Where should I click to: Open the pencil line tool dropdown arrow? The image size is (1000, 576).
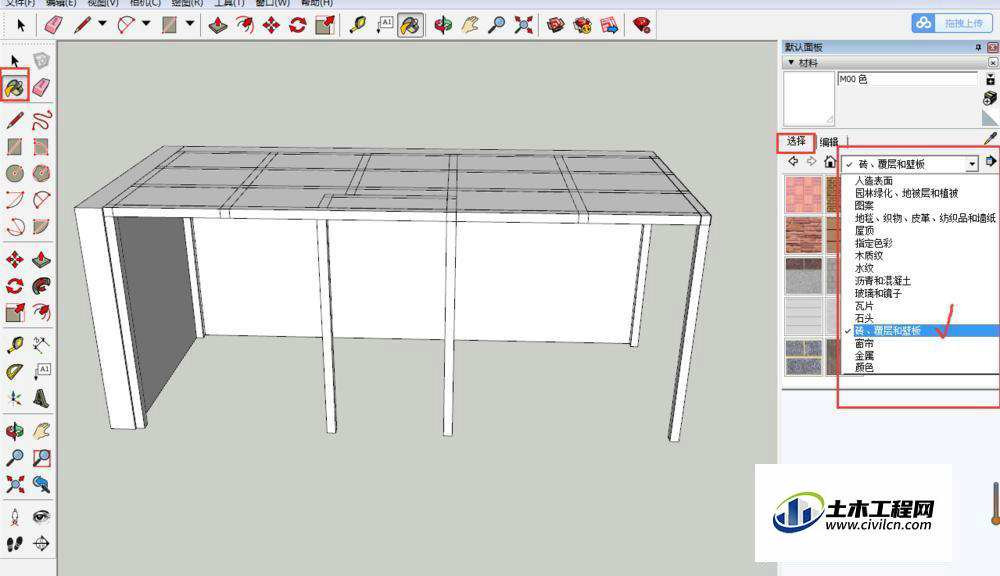[x=102, y=24]
